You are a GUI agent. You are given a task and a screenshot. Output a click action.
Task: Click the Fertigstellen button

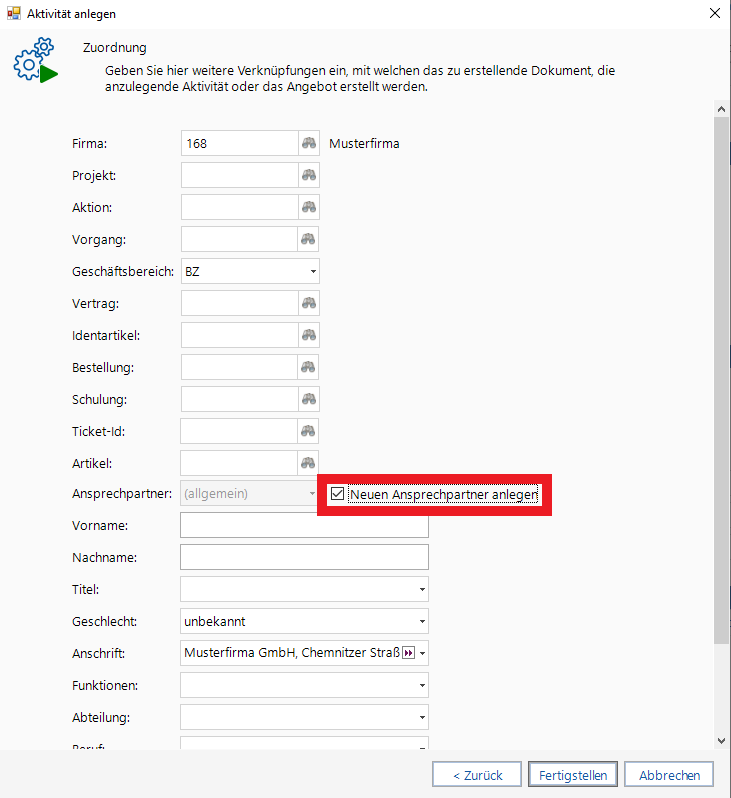point(573,775)
